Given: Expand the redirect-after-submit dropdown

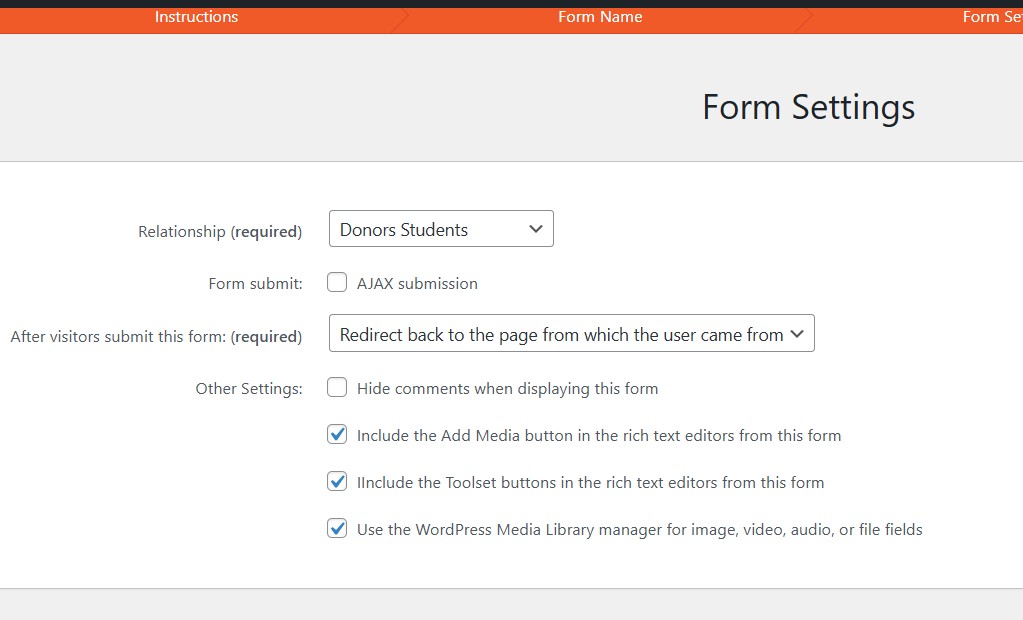Looking at the screenshot, I should (x=571, y=334).
